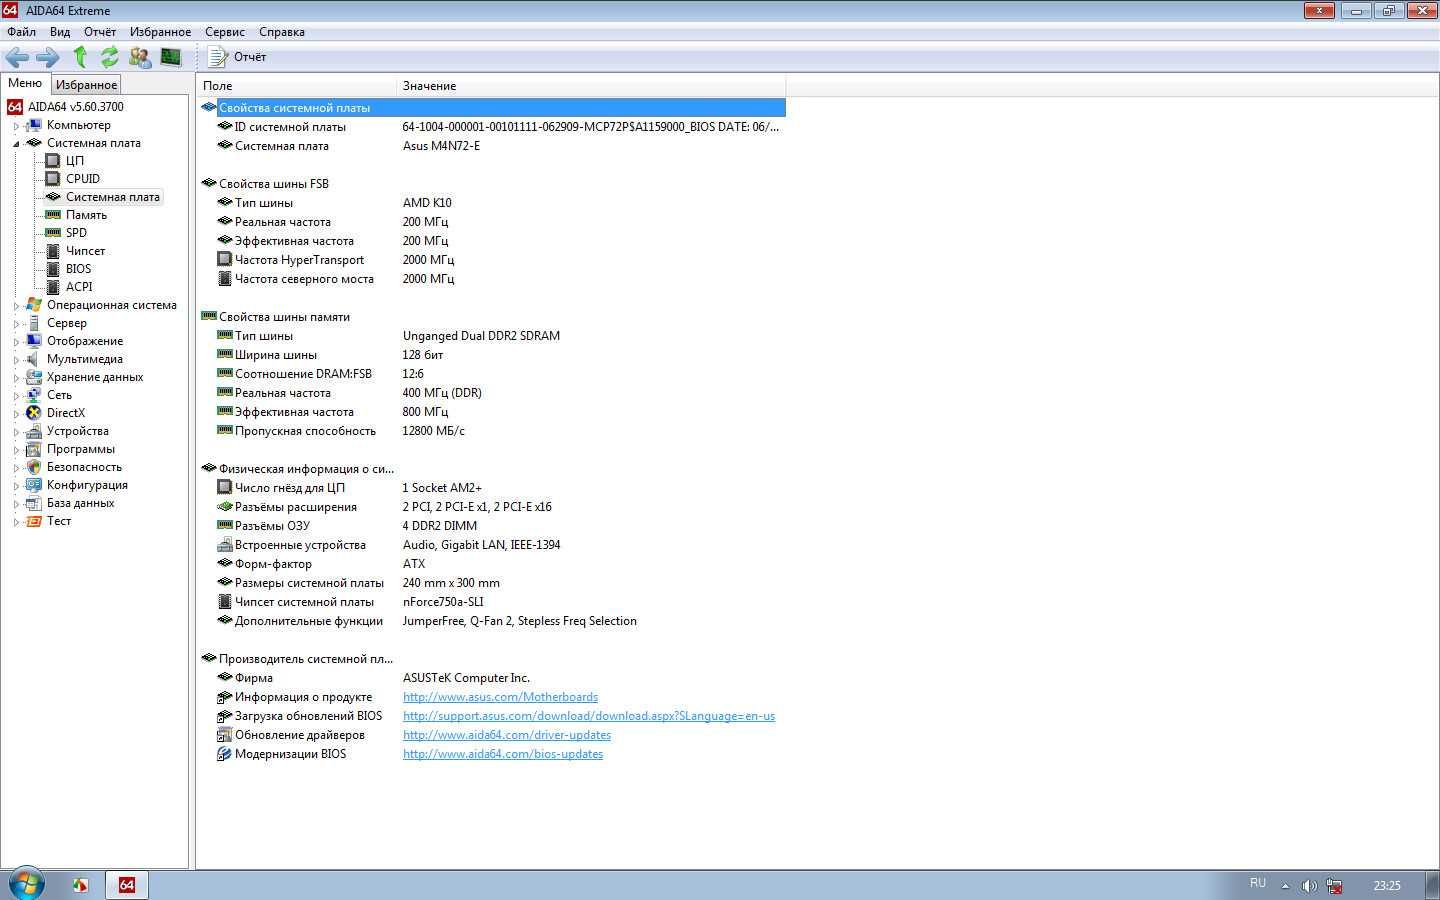This screenshot has height=900, width=1440.
Task: Expand the DirectX tree node
Action: coord(16,414)
